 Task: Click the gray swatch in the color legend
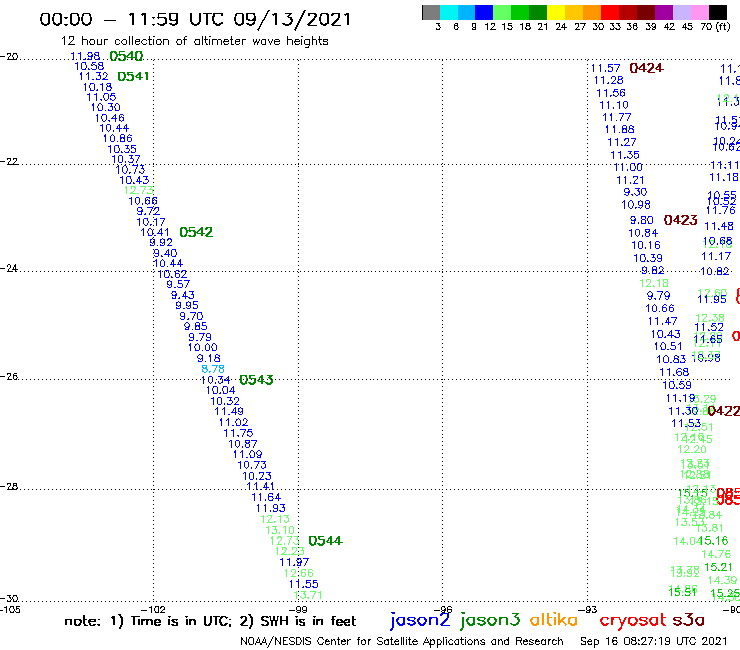[431, 12]
